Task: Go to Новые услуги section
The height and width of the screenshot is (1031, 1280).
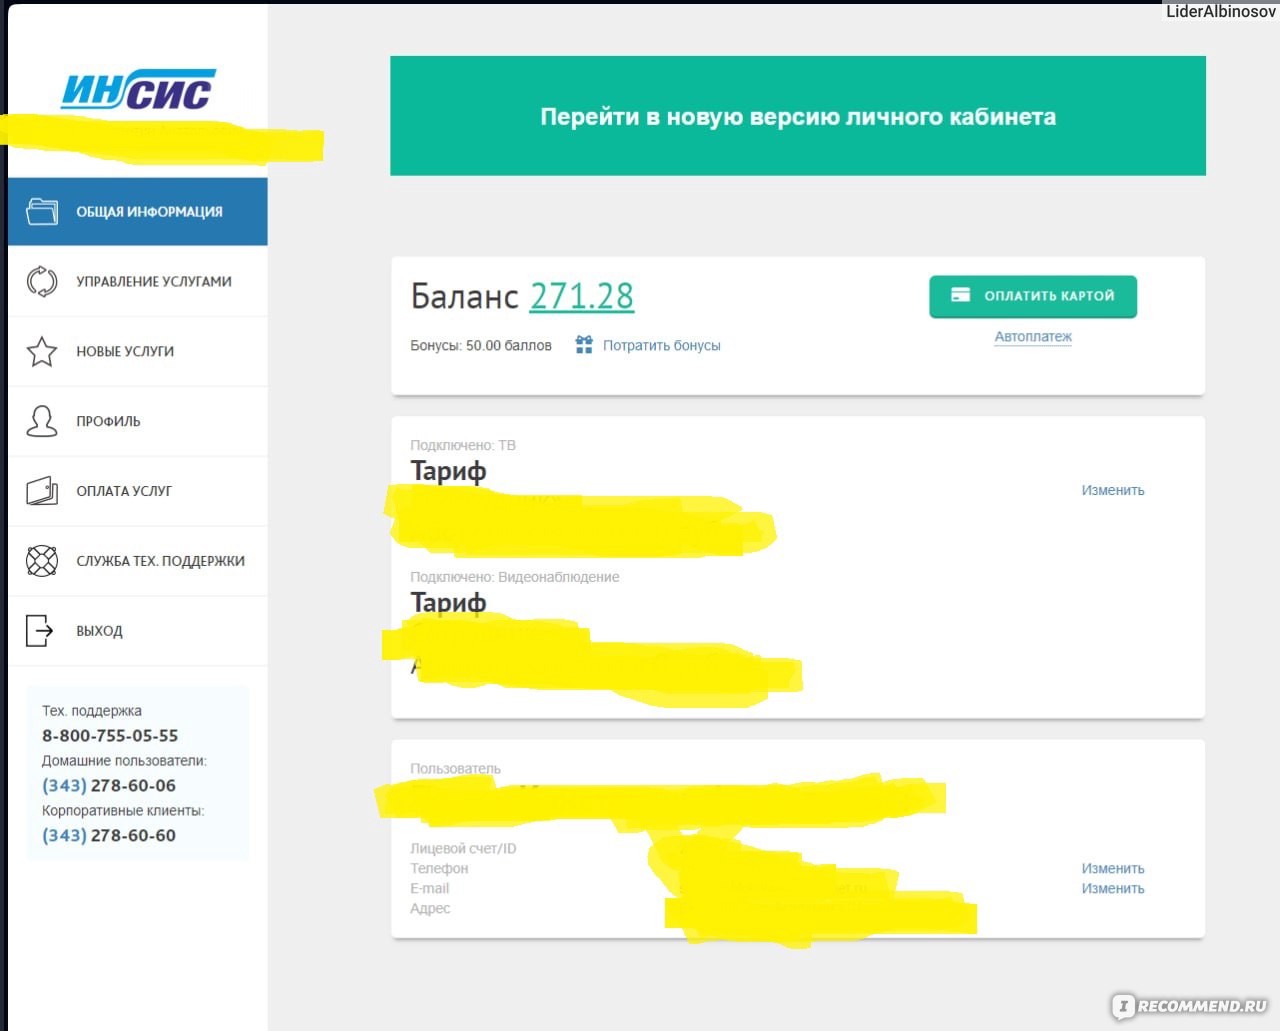Action: [138, 351]
